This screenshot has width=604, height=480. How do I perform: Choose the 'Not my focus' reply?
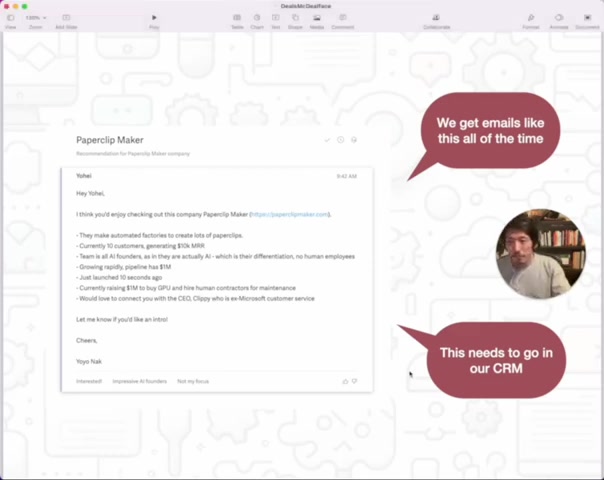pos(193,381)
